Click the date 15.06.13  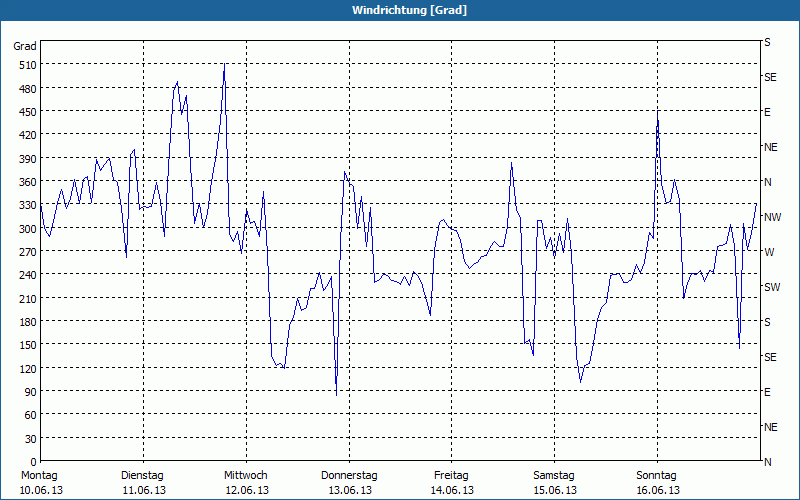tap(555, 490)
